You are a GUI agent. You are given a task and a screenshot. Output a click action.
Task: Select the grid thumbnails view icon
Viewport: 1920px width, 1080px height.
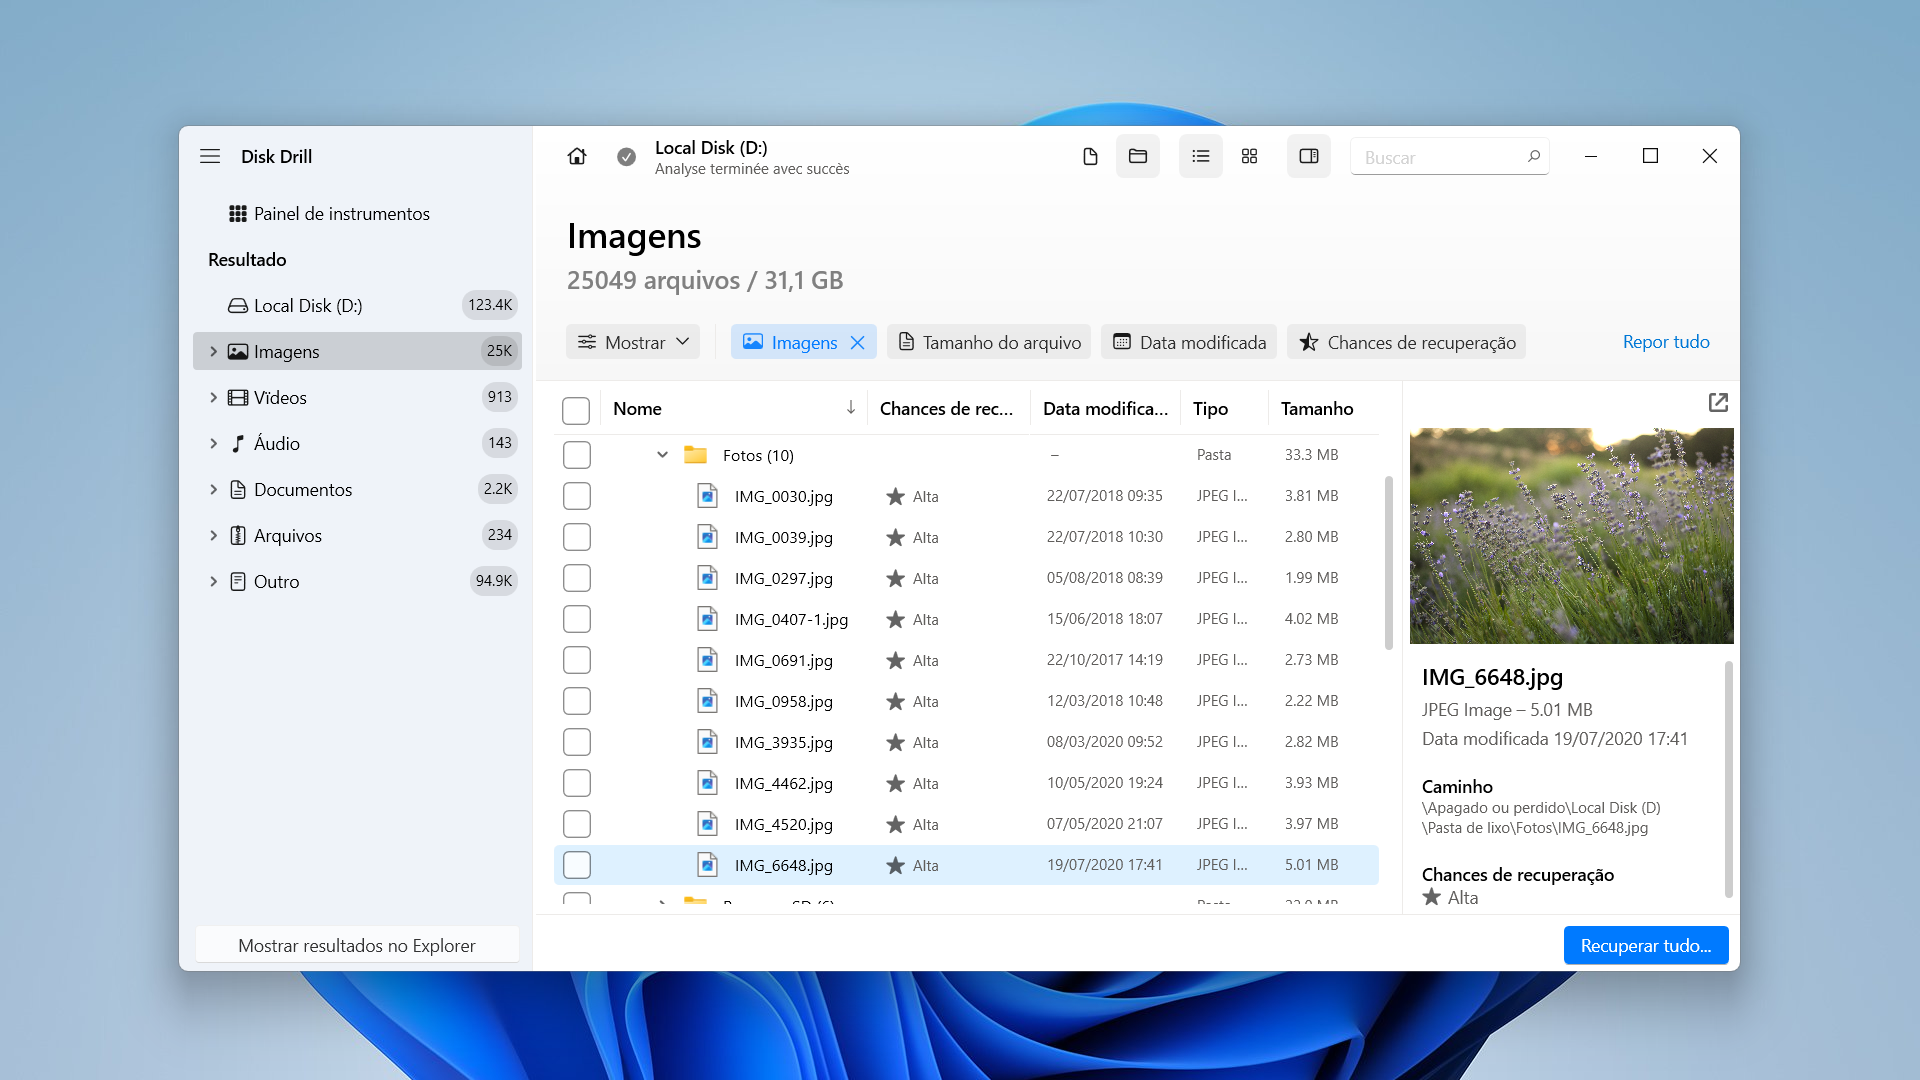tap(1249, 156)
